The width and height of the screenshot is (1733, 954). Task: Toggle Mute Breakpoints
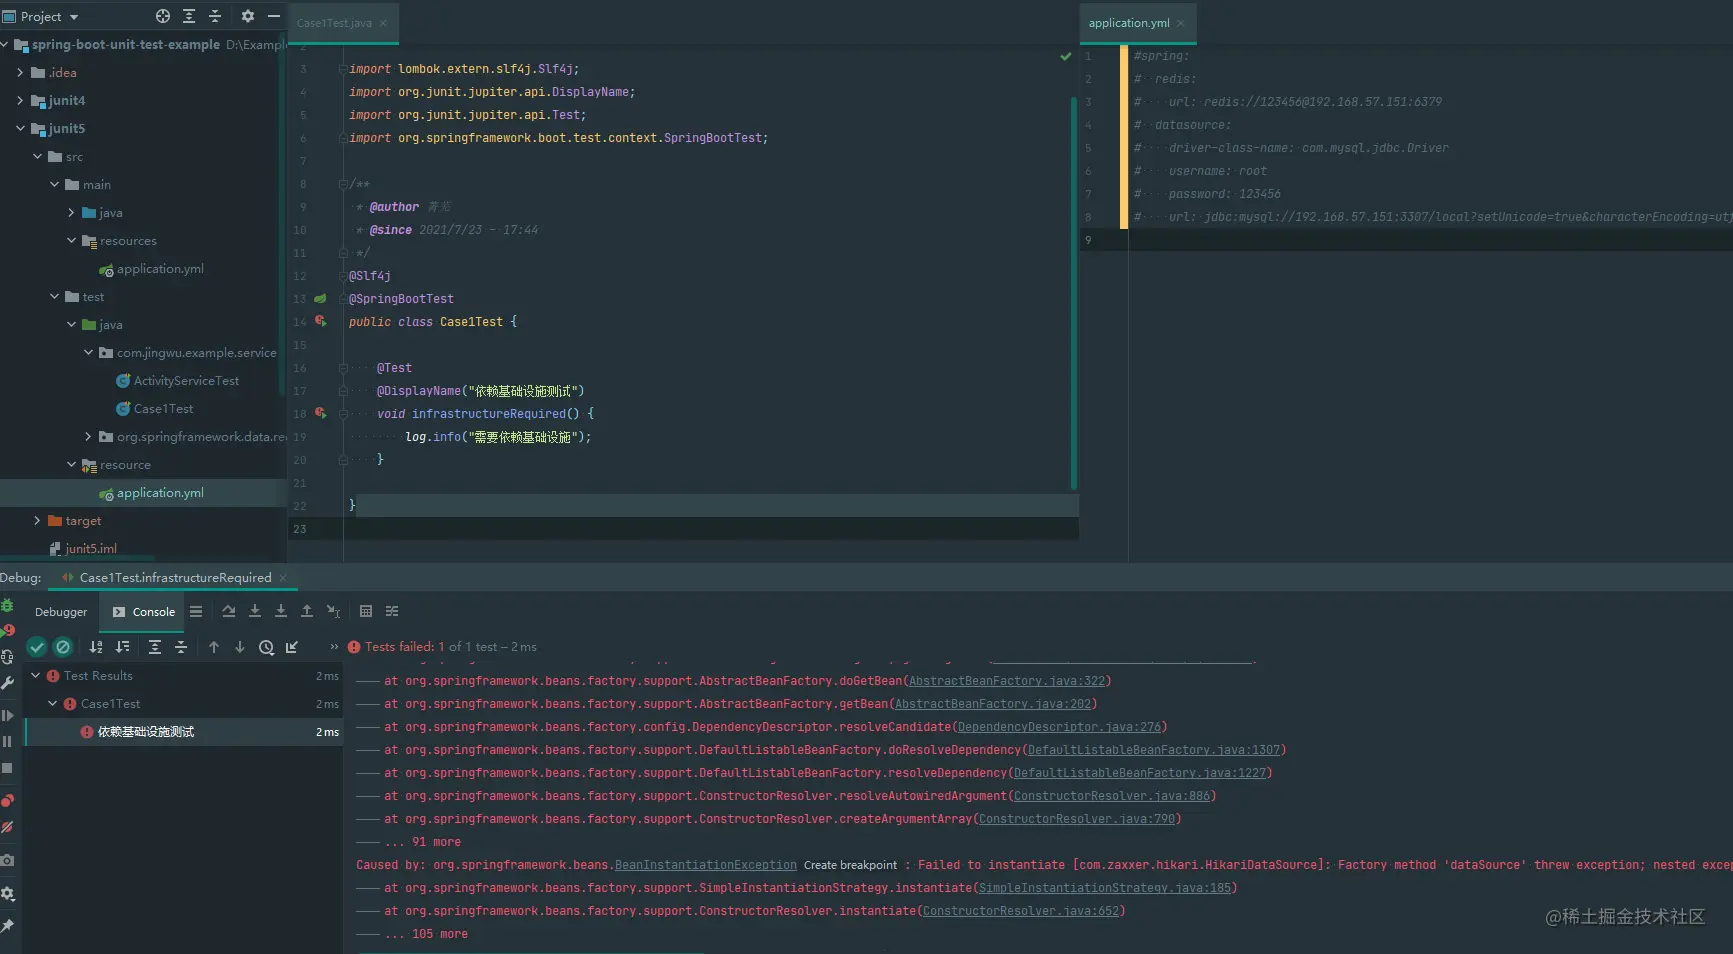7,827
